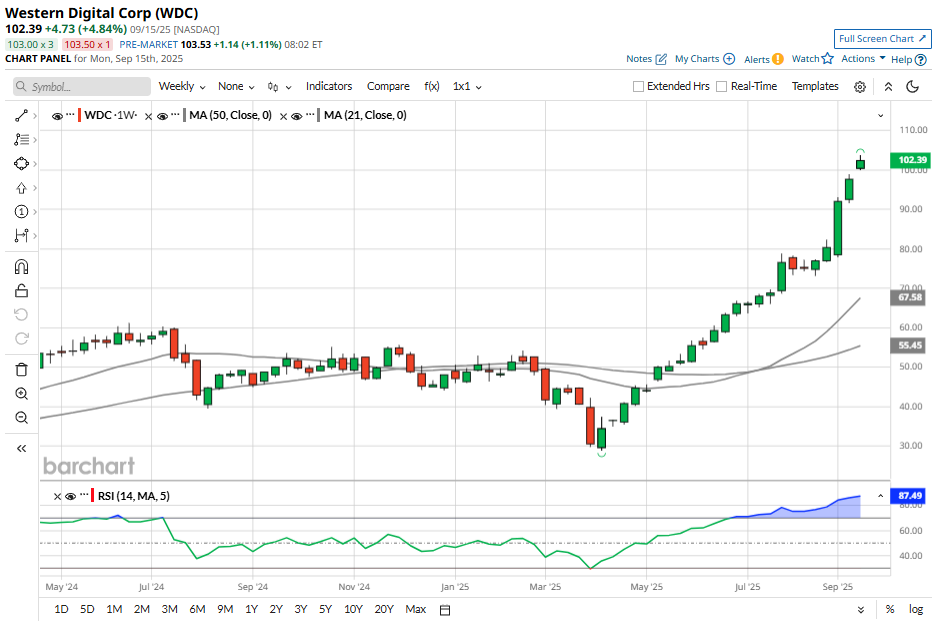Click the WDC red series color bar

[79, 115]
